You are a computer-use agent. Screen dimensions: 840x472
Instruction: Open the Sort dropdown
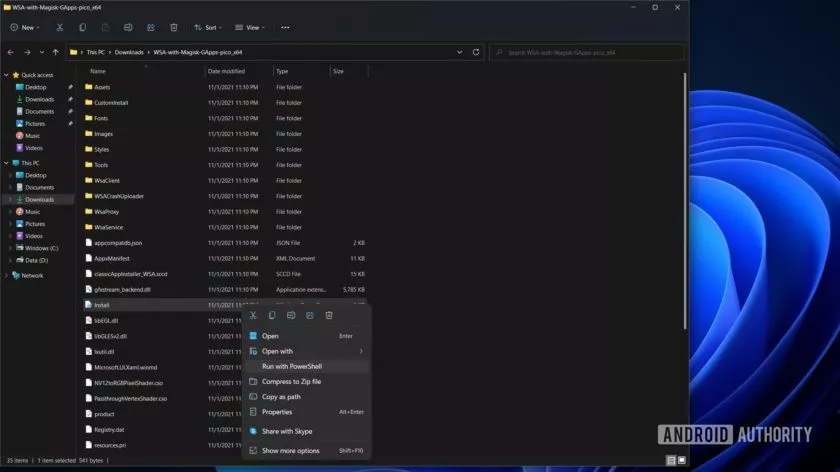208,27
